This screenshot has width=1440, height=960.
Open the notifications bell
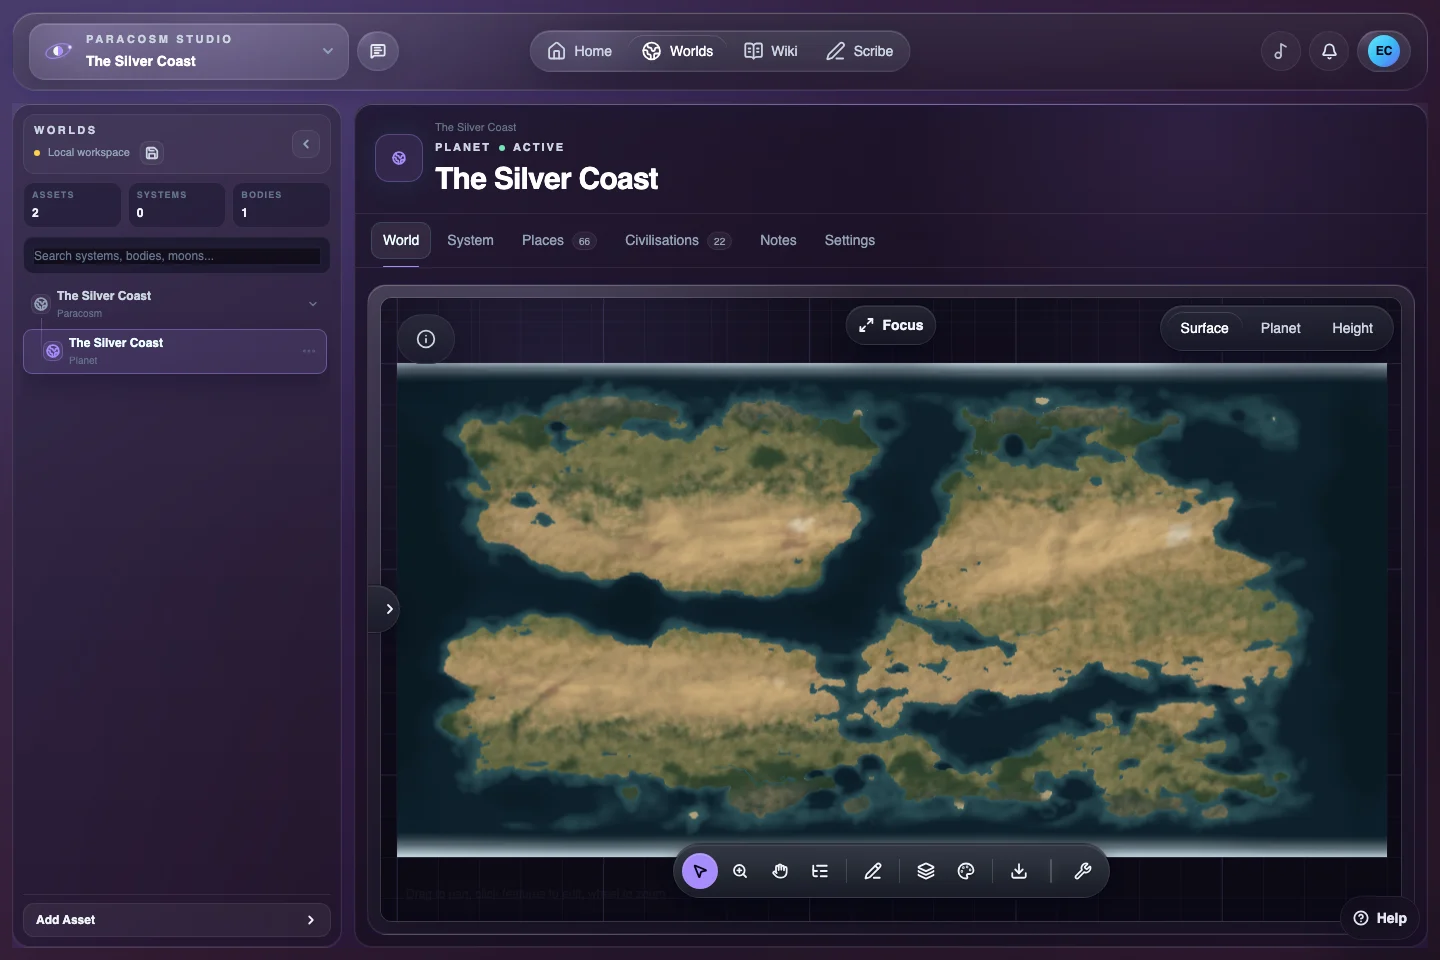click(x=1329, y=51)
